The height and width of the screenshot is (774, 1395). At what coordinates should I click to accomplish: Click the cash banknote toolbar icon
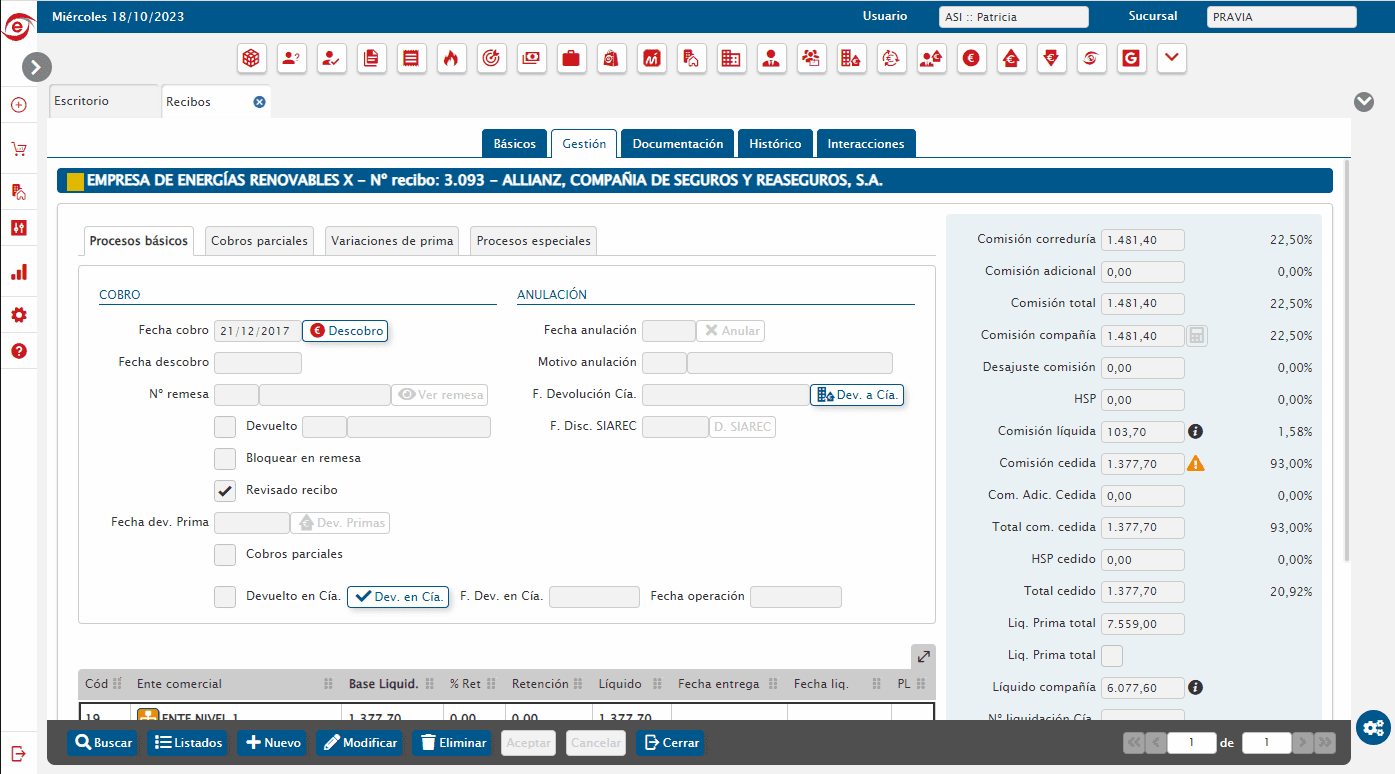(531, 59)
